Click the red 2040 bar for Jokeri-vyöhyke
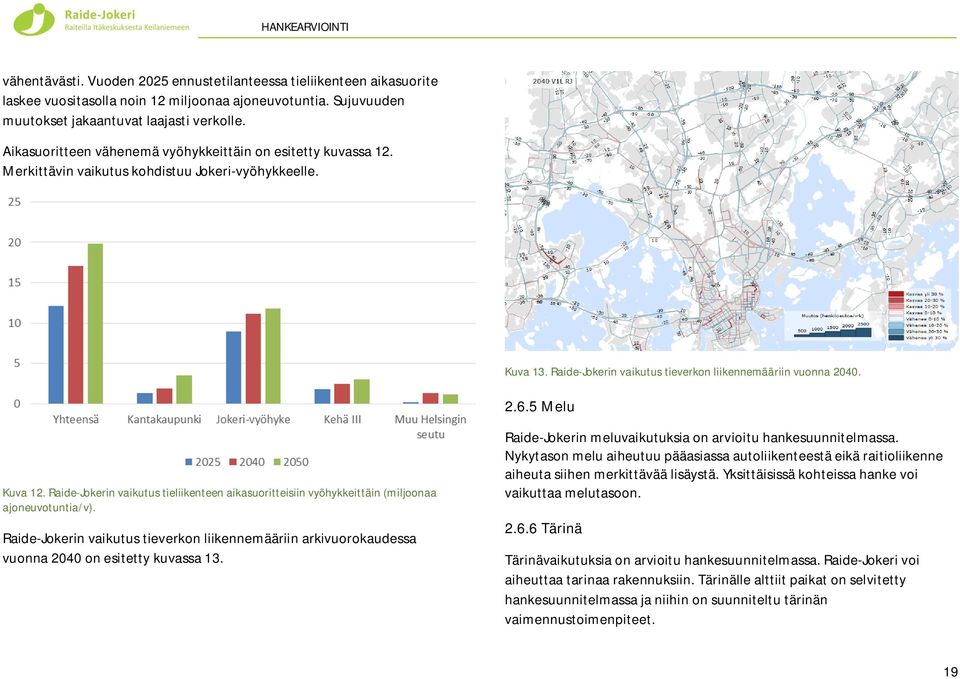This screenshot has width=960, height=679. (253, 359)
